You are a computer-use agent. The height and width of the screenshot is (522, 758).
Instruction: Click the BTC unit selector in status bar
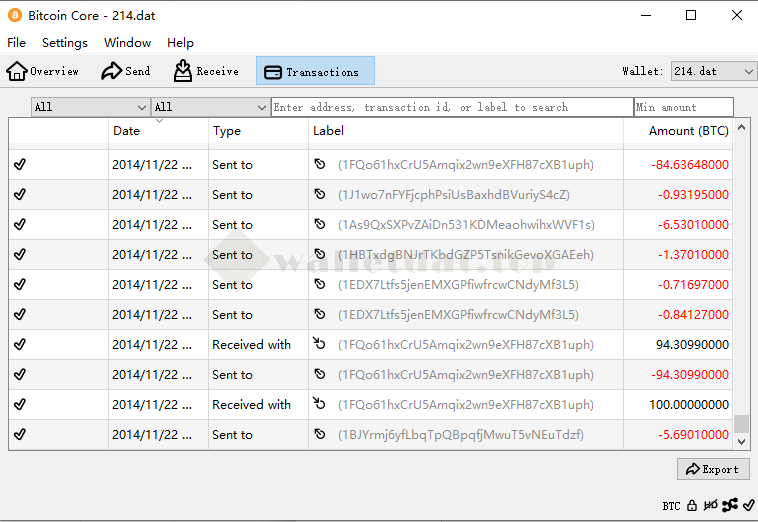tap(671, 506)
